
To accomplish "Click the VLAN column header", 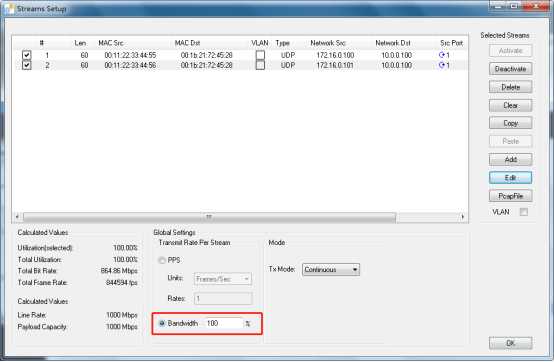I will coord(260,43).
